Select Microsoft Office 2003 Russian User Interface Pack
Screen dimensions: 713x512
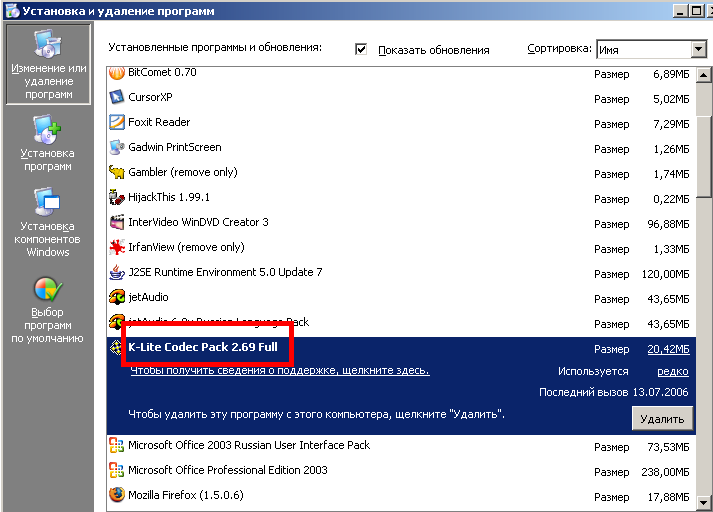pos(401,445)
